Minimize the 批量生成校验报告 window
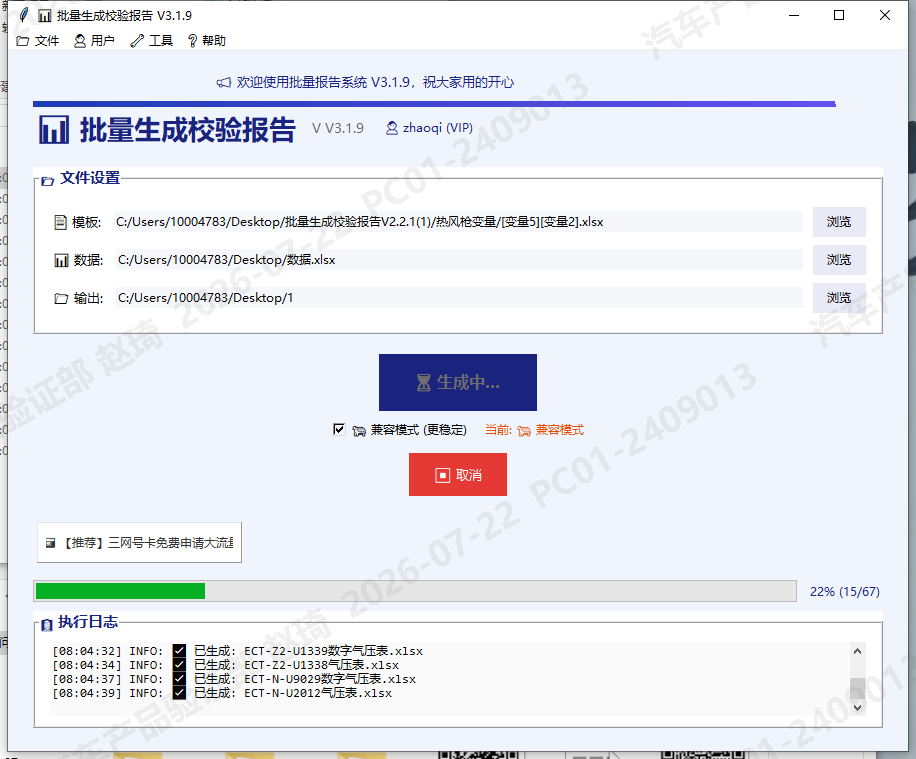This screenshot has width=916, height=759. point(794,15)
